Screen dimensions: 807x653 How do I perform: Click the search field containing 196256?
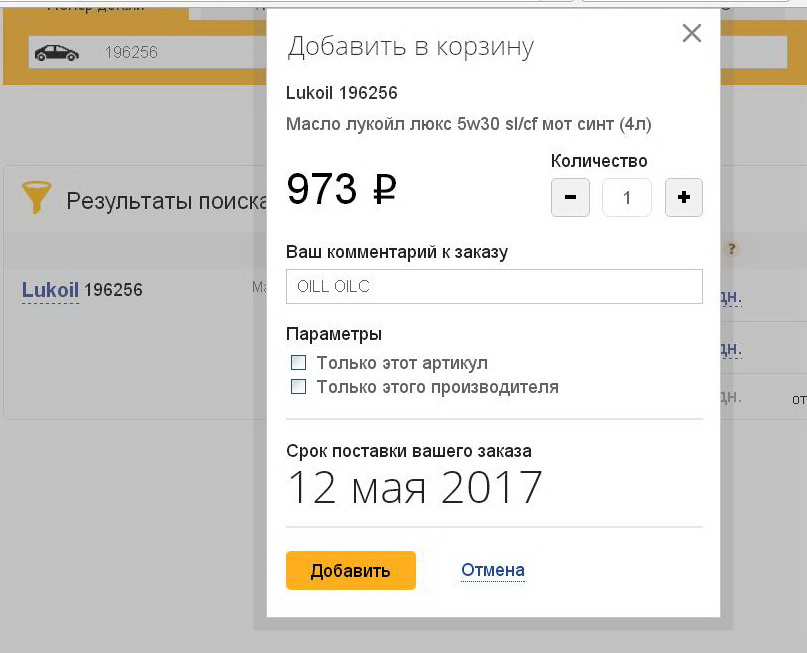coord(149,52)
